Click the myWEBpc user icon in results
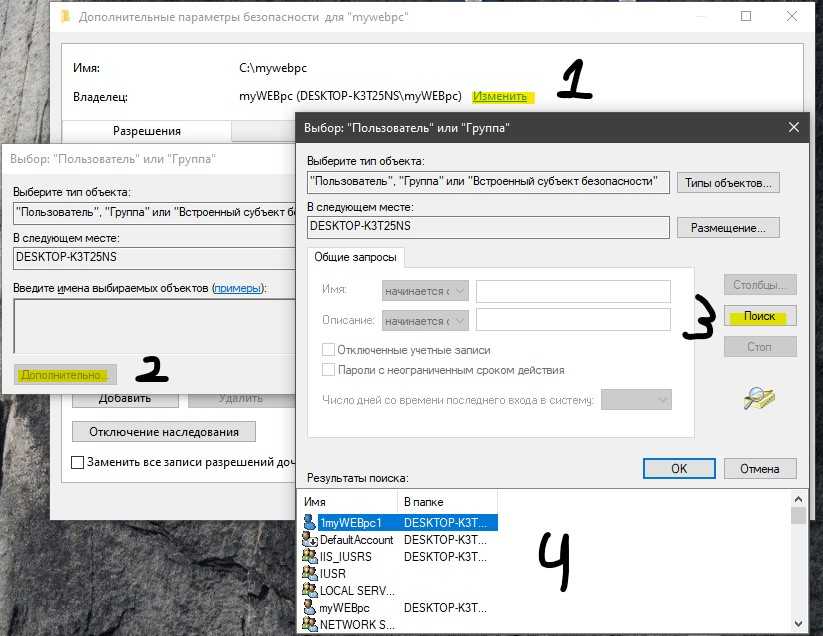The height and width of the screenshot is (636, 823). 310,607
